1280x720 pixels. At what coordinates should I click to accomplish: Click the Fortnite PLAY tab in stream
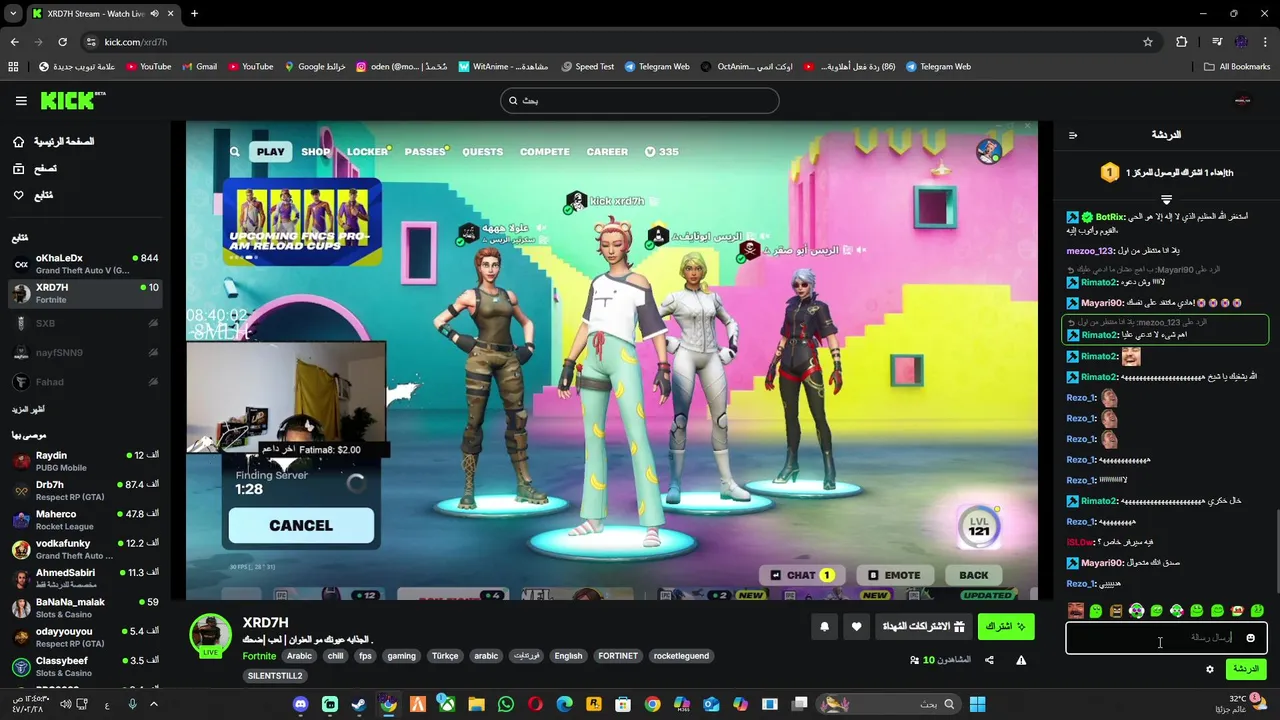[270, 152]
